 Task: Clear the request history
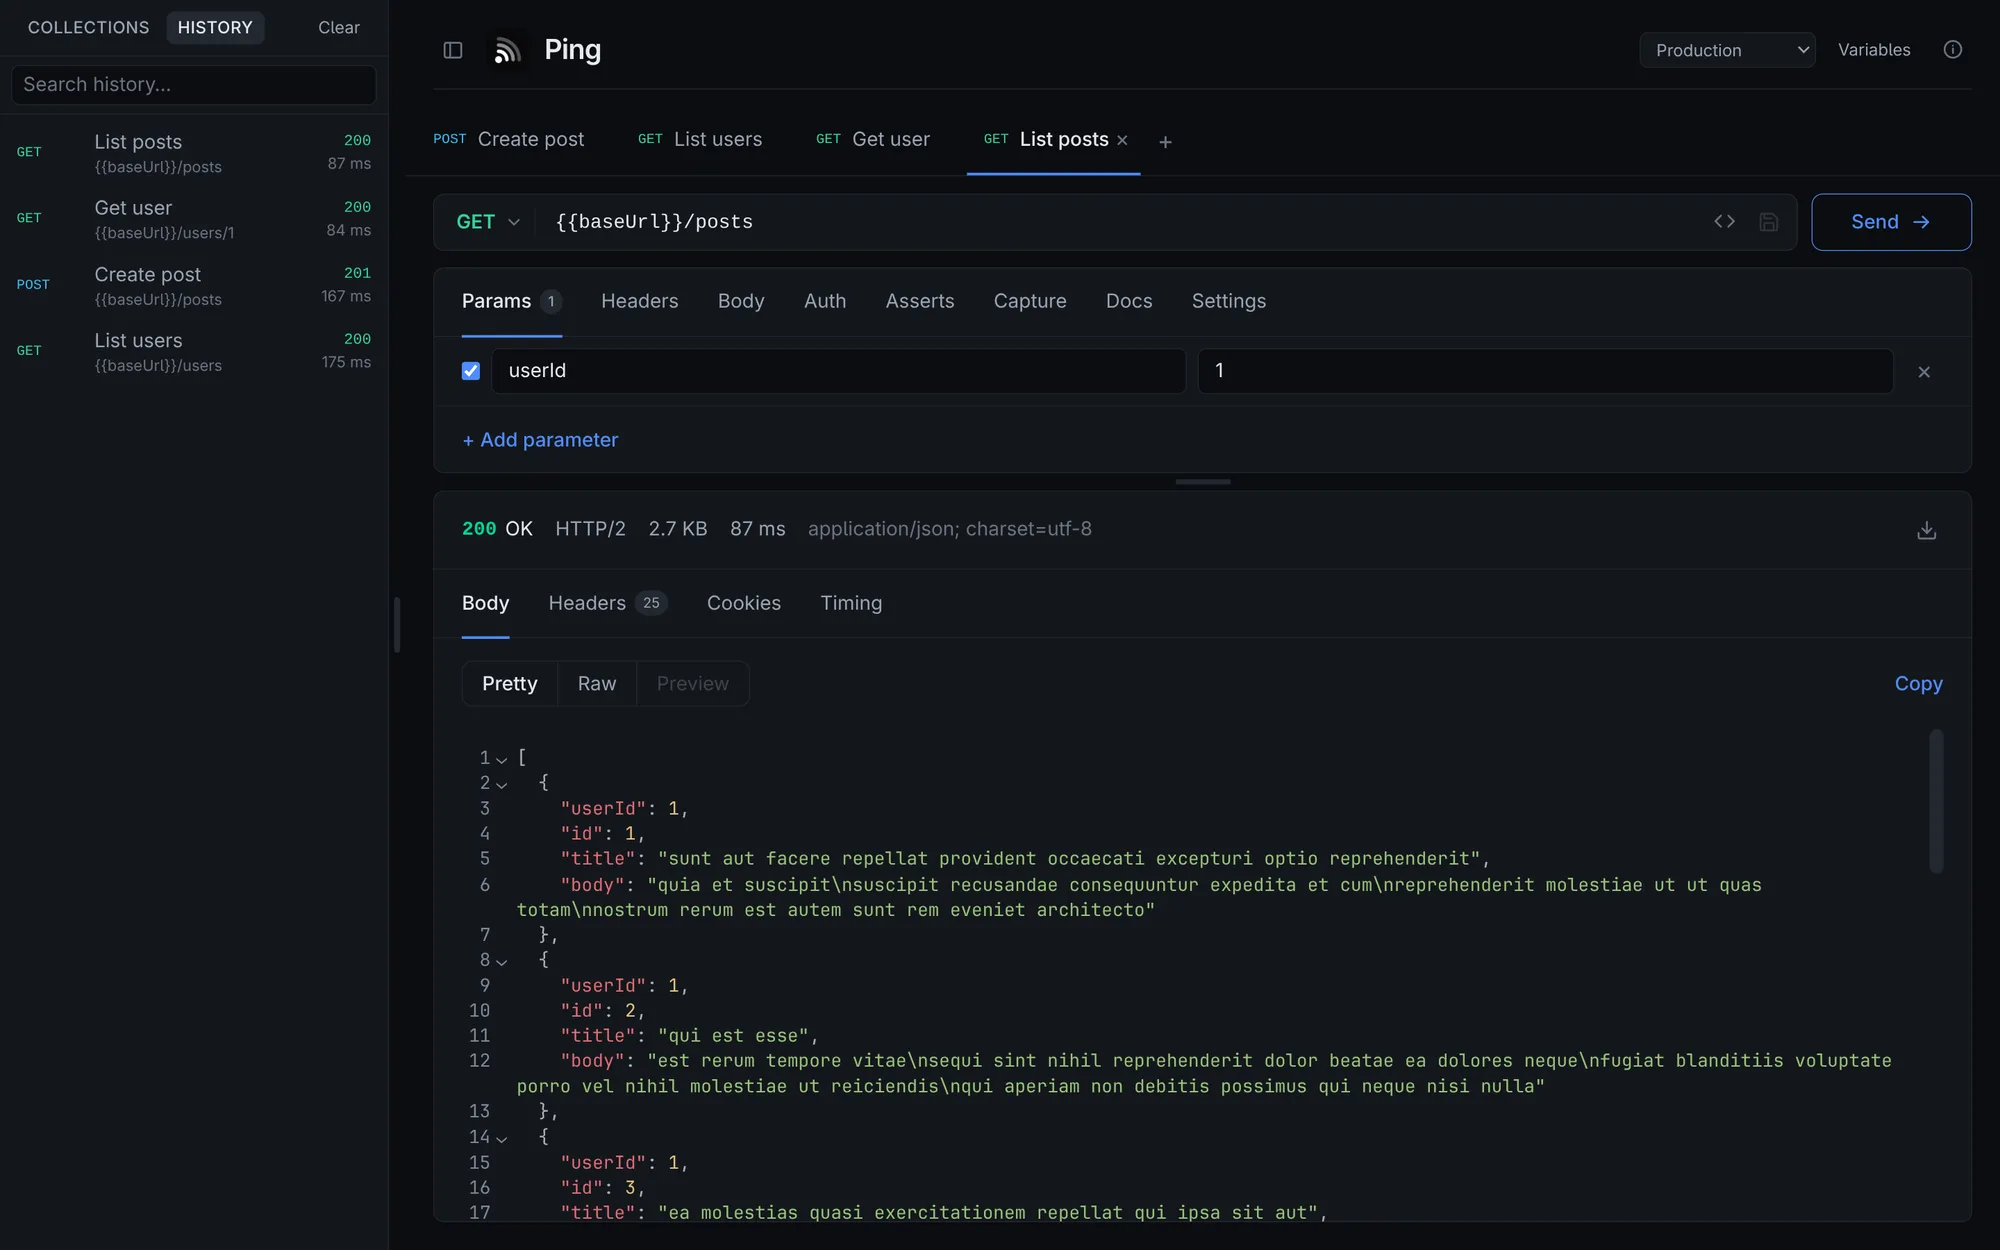tap(339, 28)
